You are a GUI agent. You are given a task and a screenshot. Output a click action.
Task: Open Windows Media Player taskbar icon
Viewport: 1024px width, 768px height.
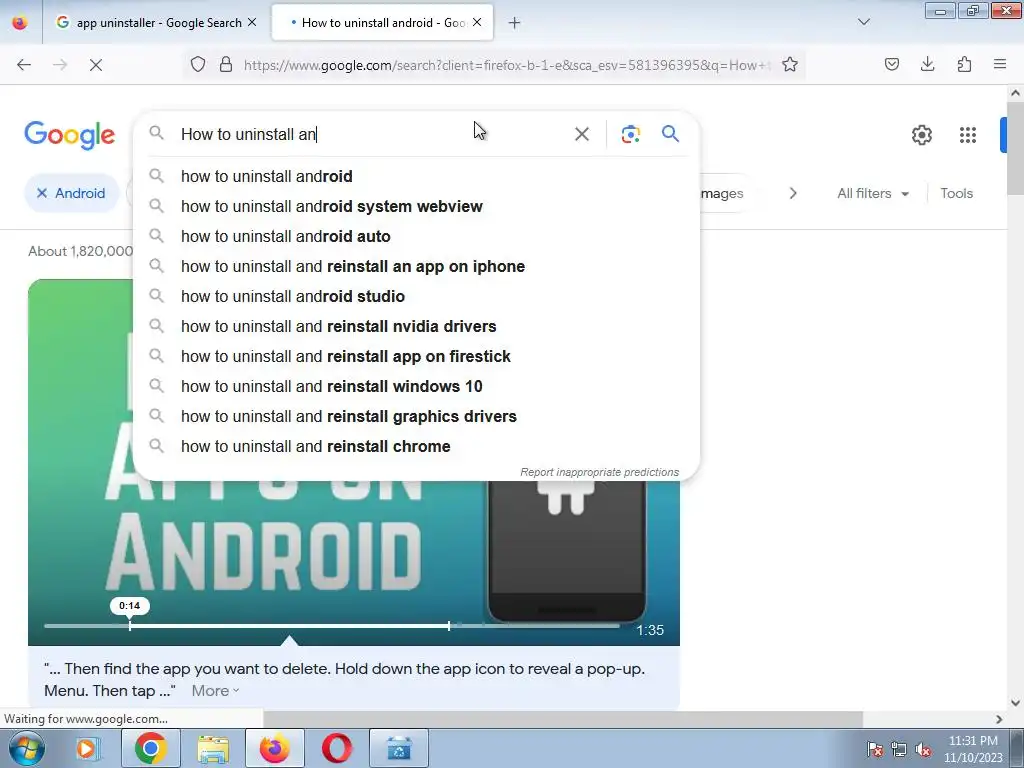(88, 748)
